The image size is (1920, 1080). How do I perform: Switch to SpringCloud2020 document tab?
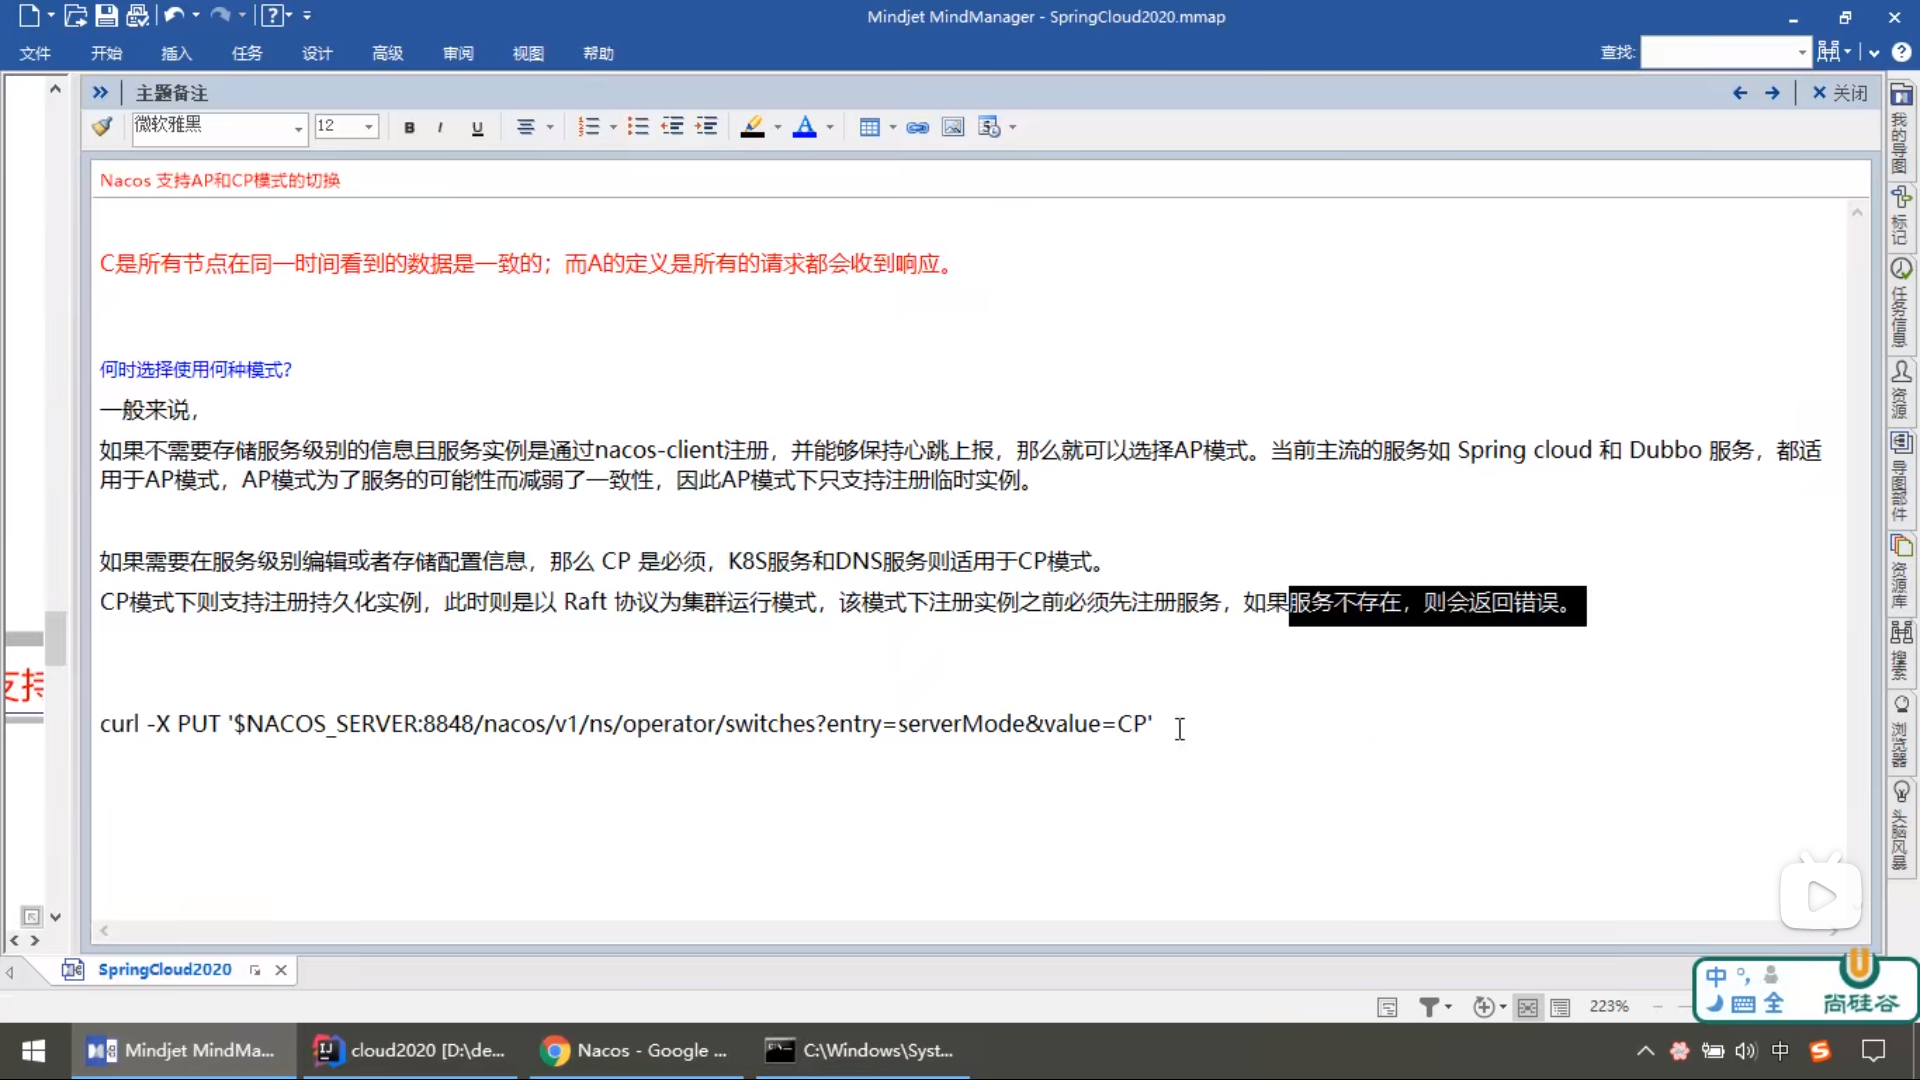(164, 969)
